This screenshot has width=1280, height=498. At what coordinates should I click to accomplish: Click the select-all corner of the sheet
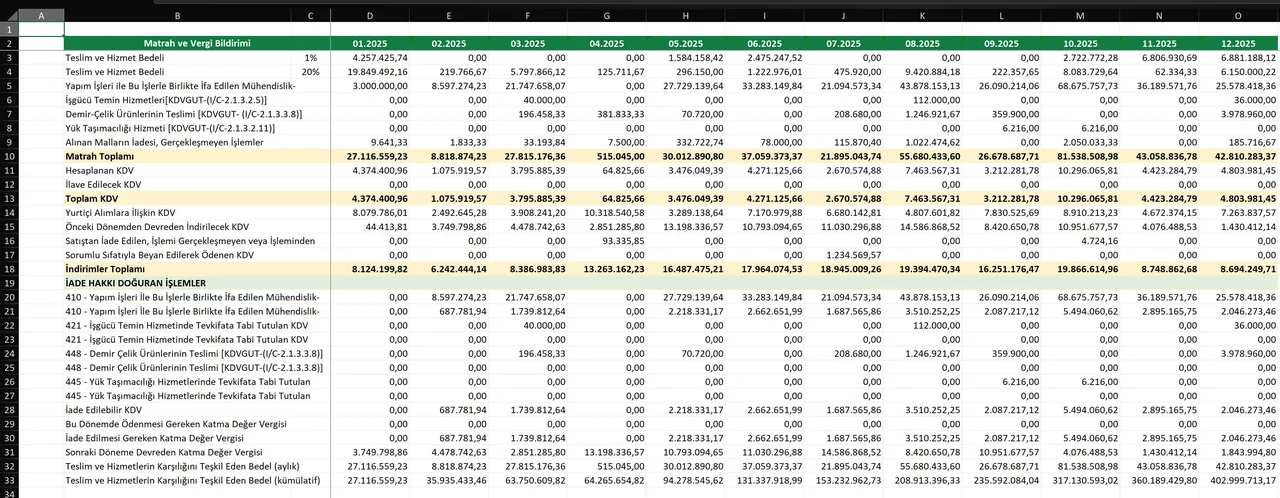pyautogui.click(x=9, y=15)
